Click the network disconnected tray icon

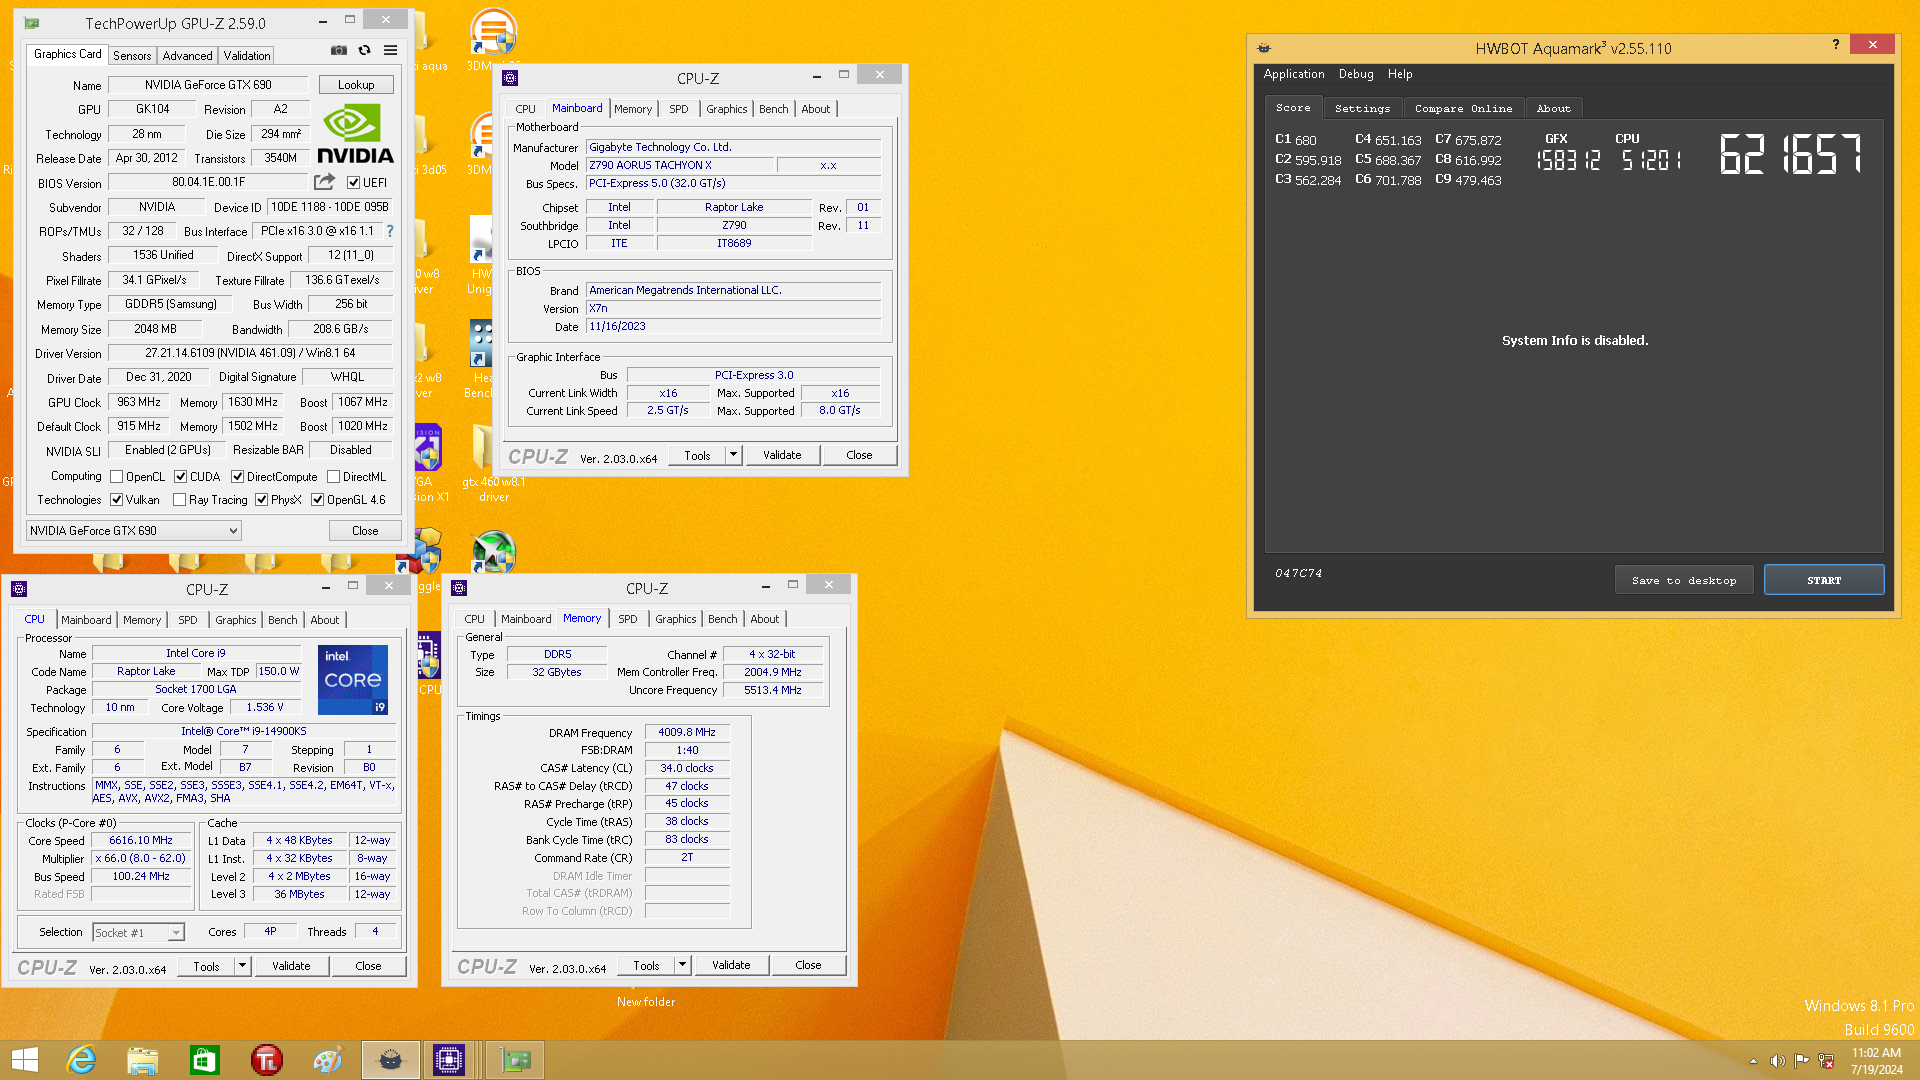click(x=1826, y=1061)
